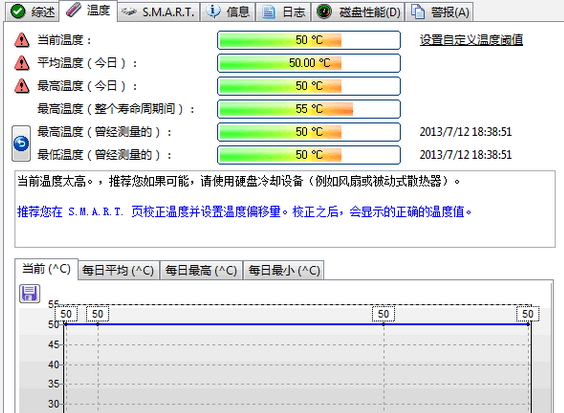Click the thermometer icon on 温度 tab
564x413 pixels.
coord(73,10)
